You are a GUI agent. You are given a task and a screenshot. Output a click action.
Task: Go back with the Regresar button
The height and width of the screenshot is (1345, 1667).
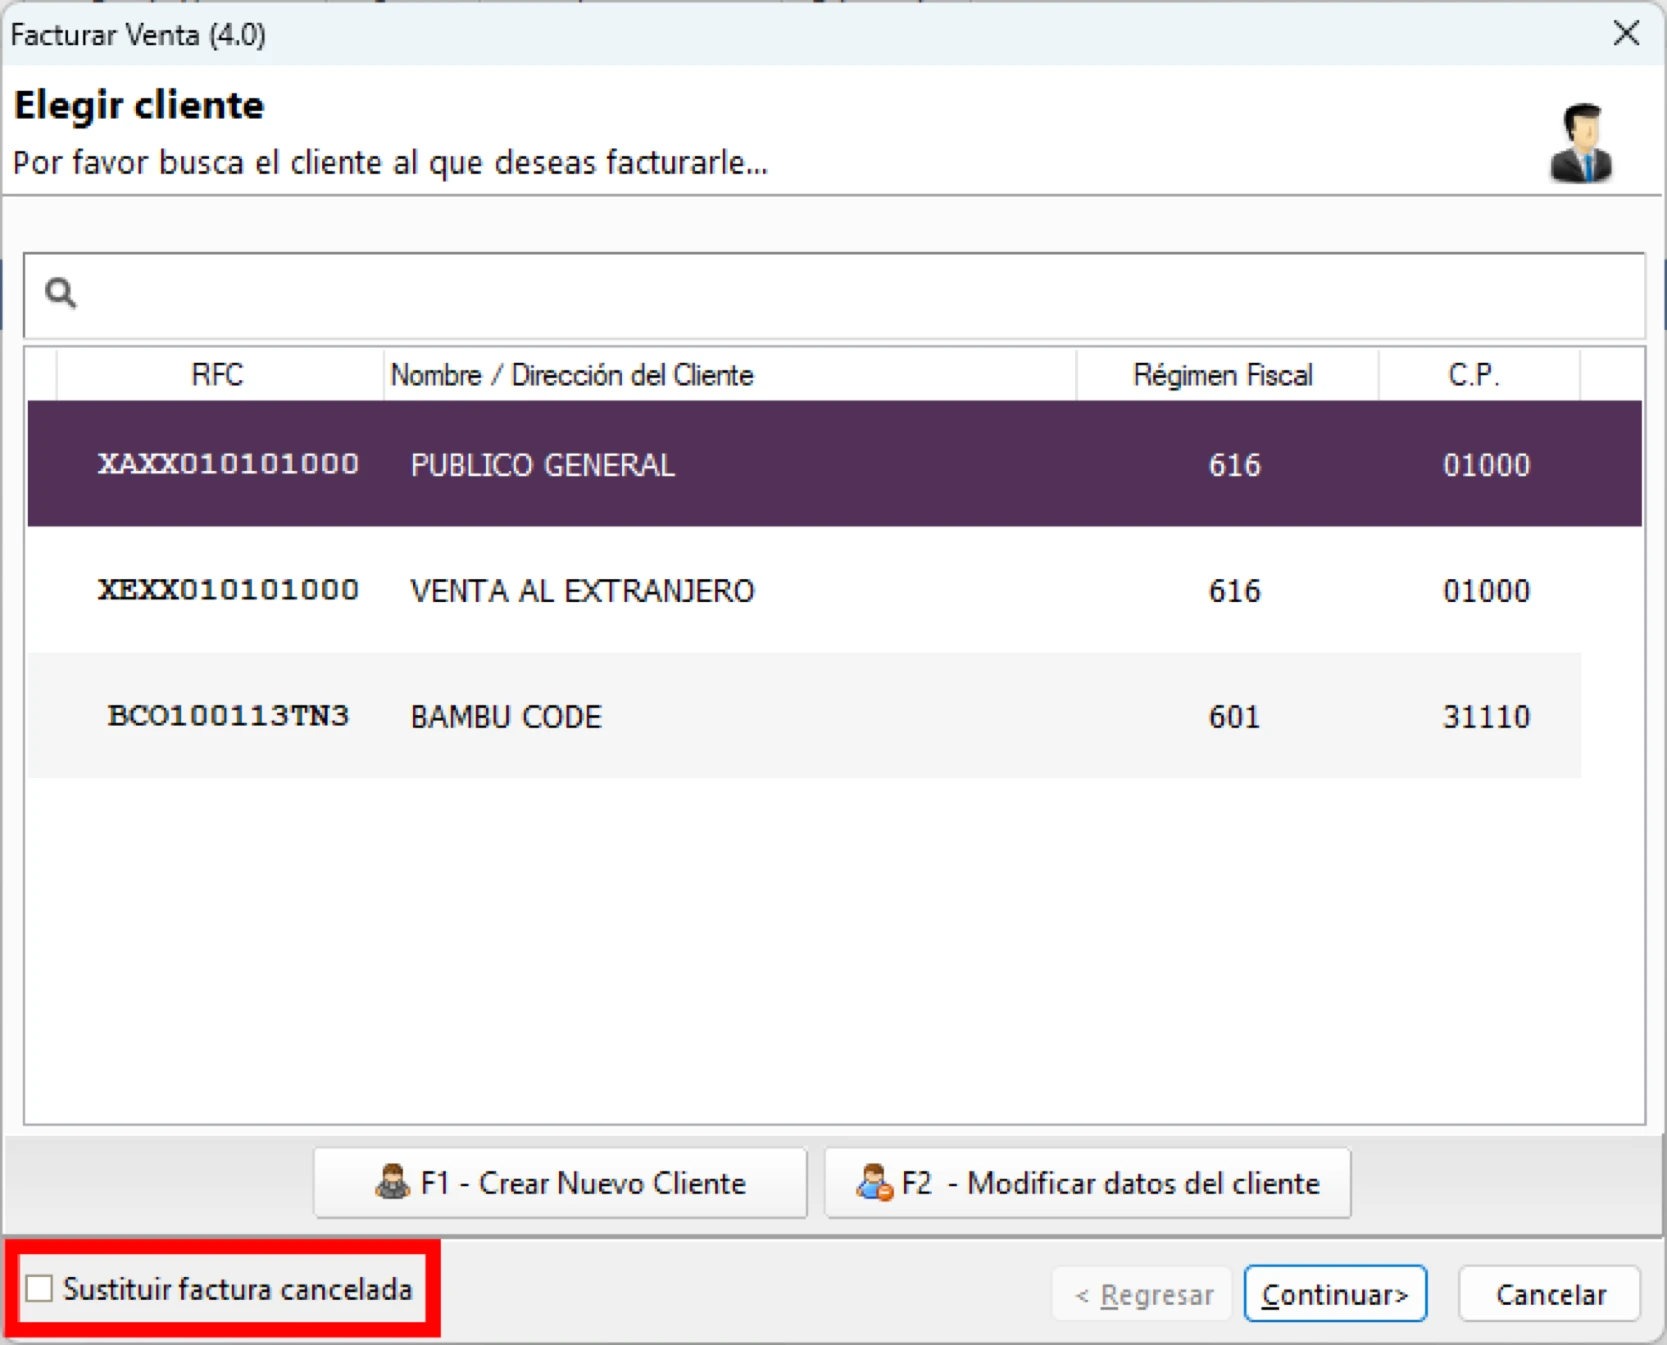(1143, 1294)
